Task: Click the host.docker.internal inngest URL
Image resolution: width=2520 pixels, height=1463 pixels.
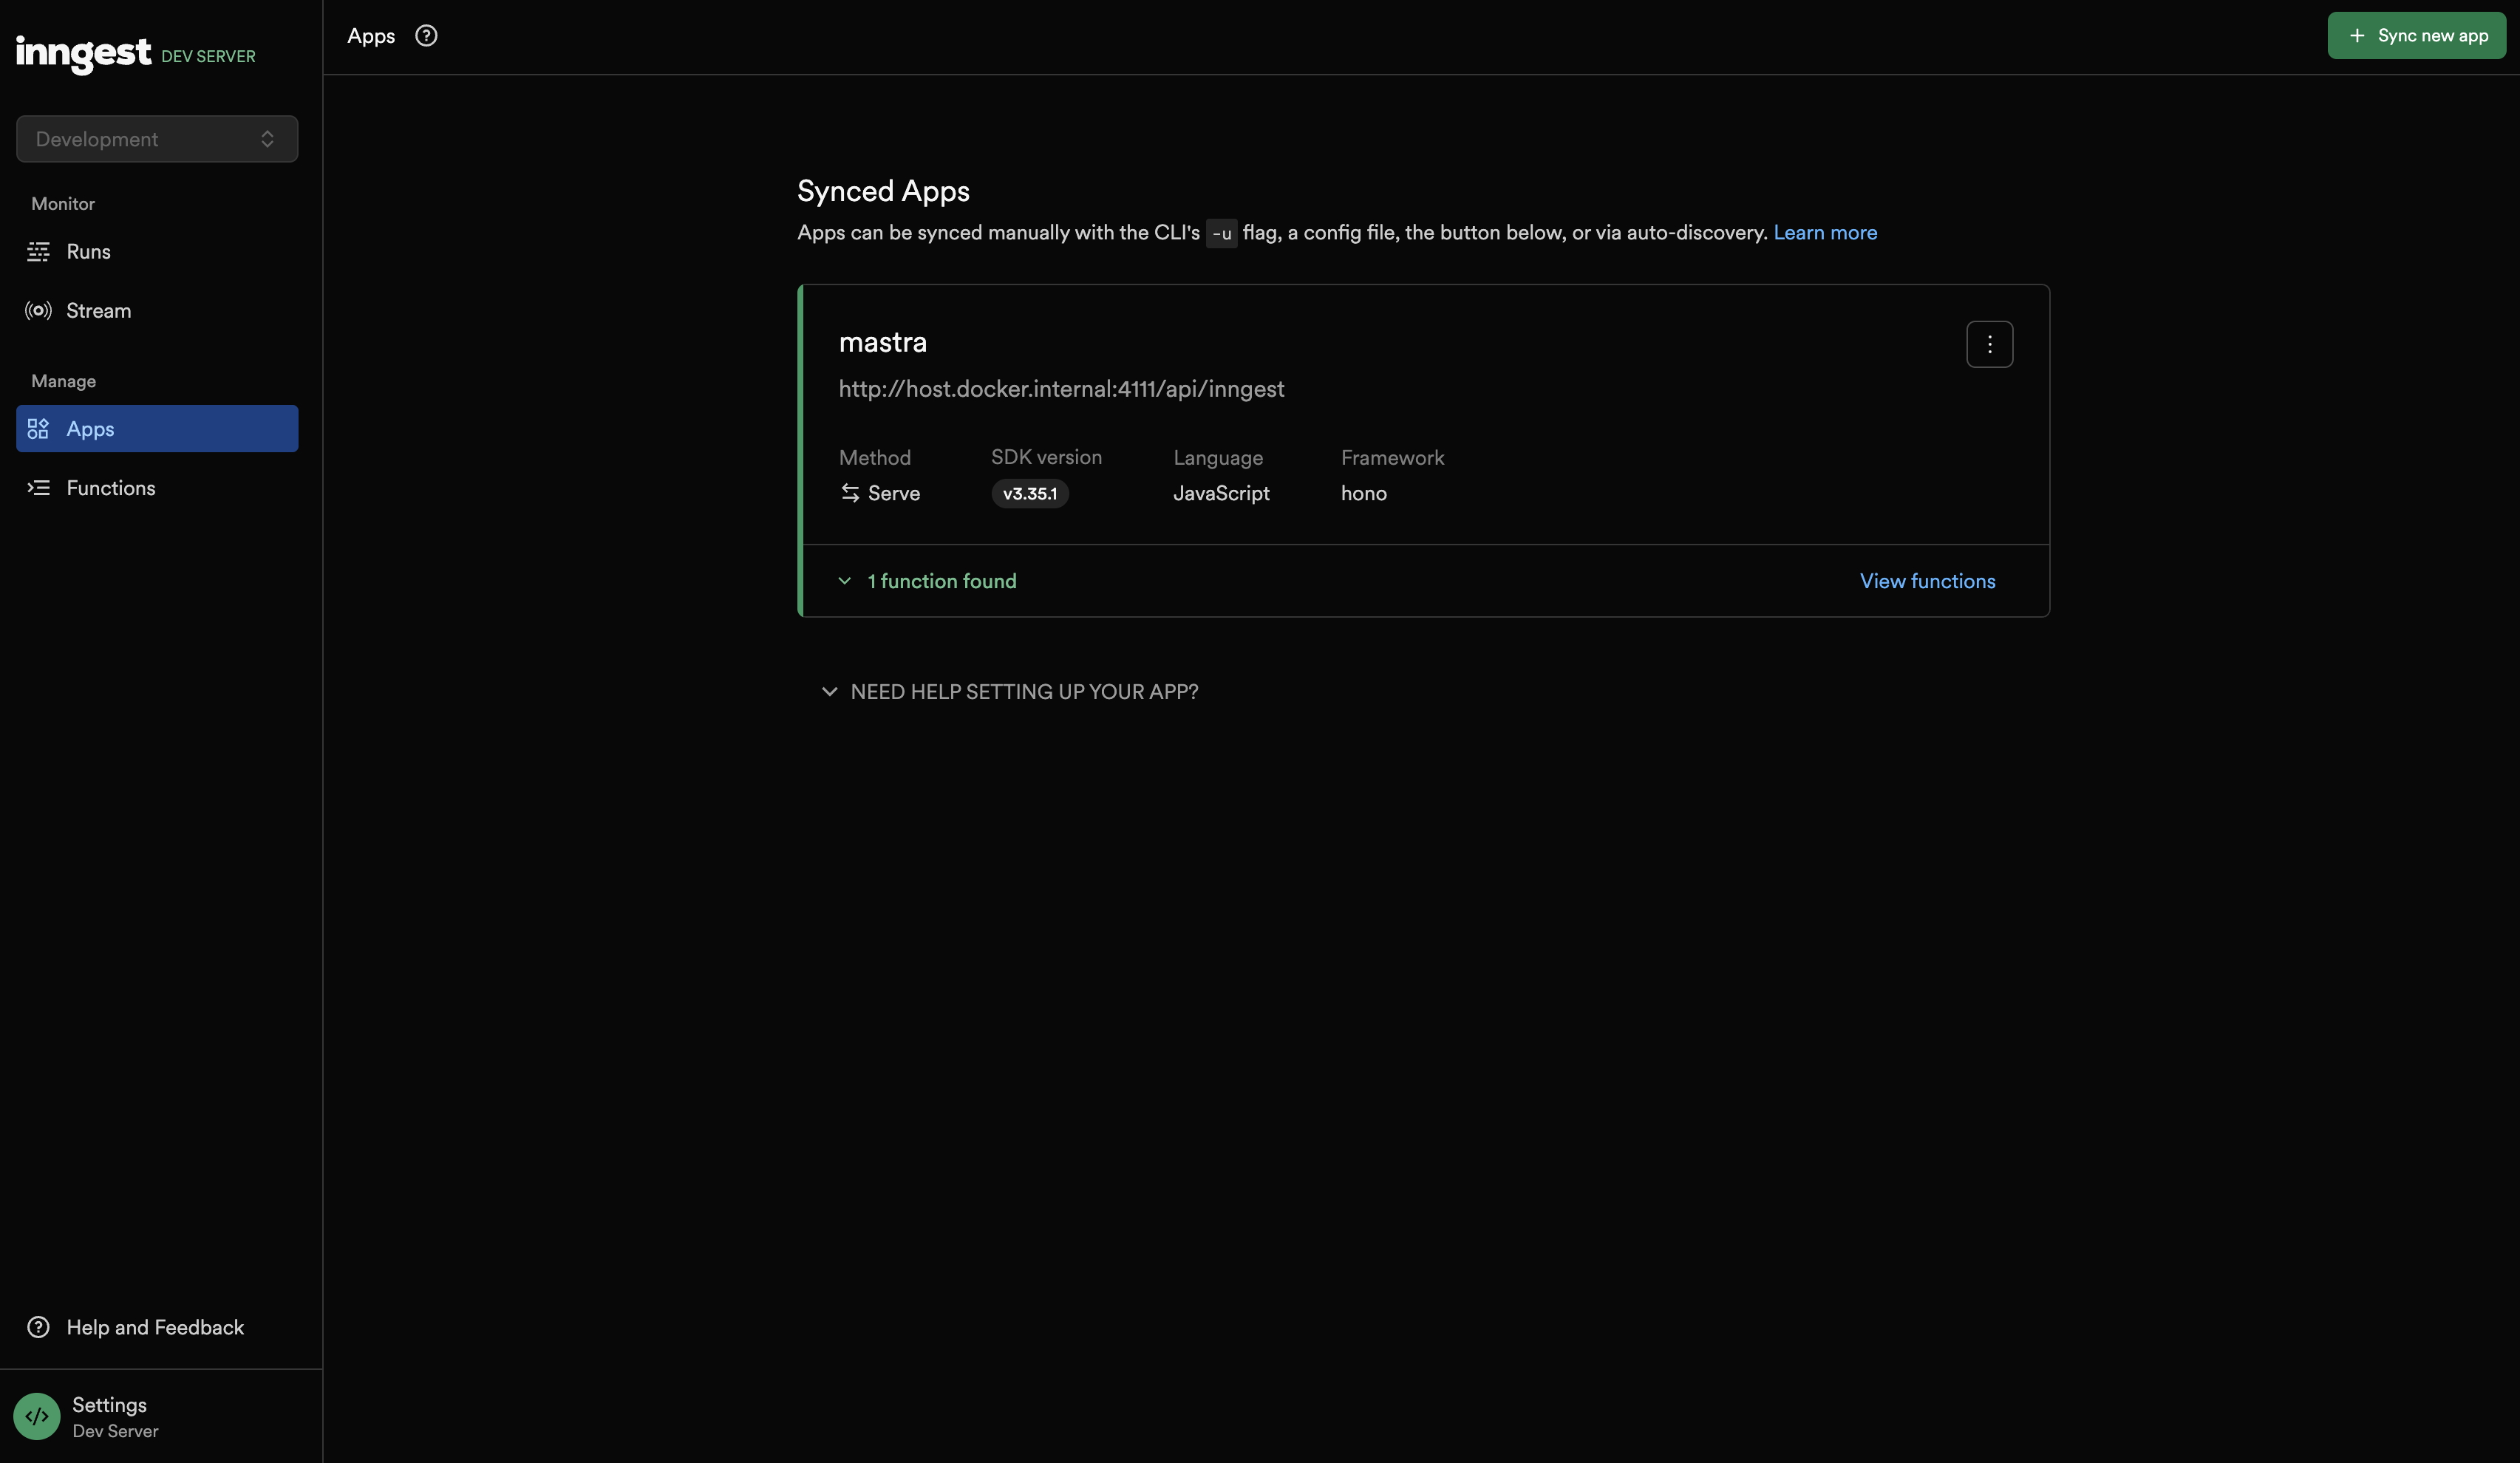Action: [x=1062, y=389]
